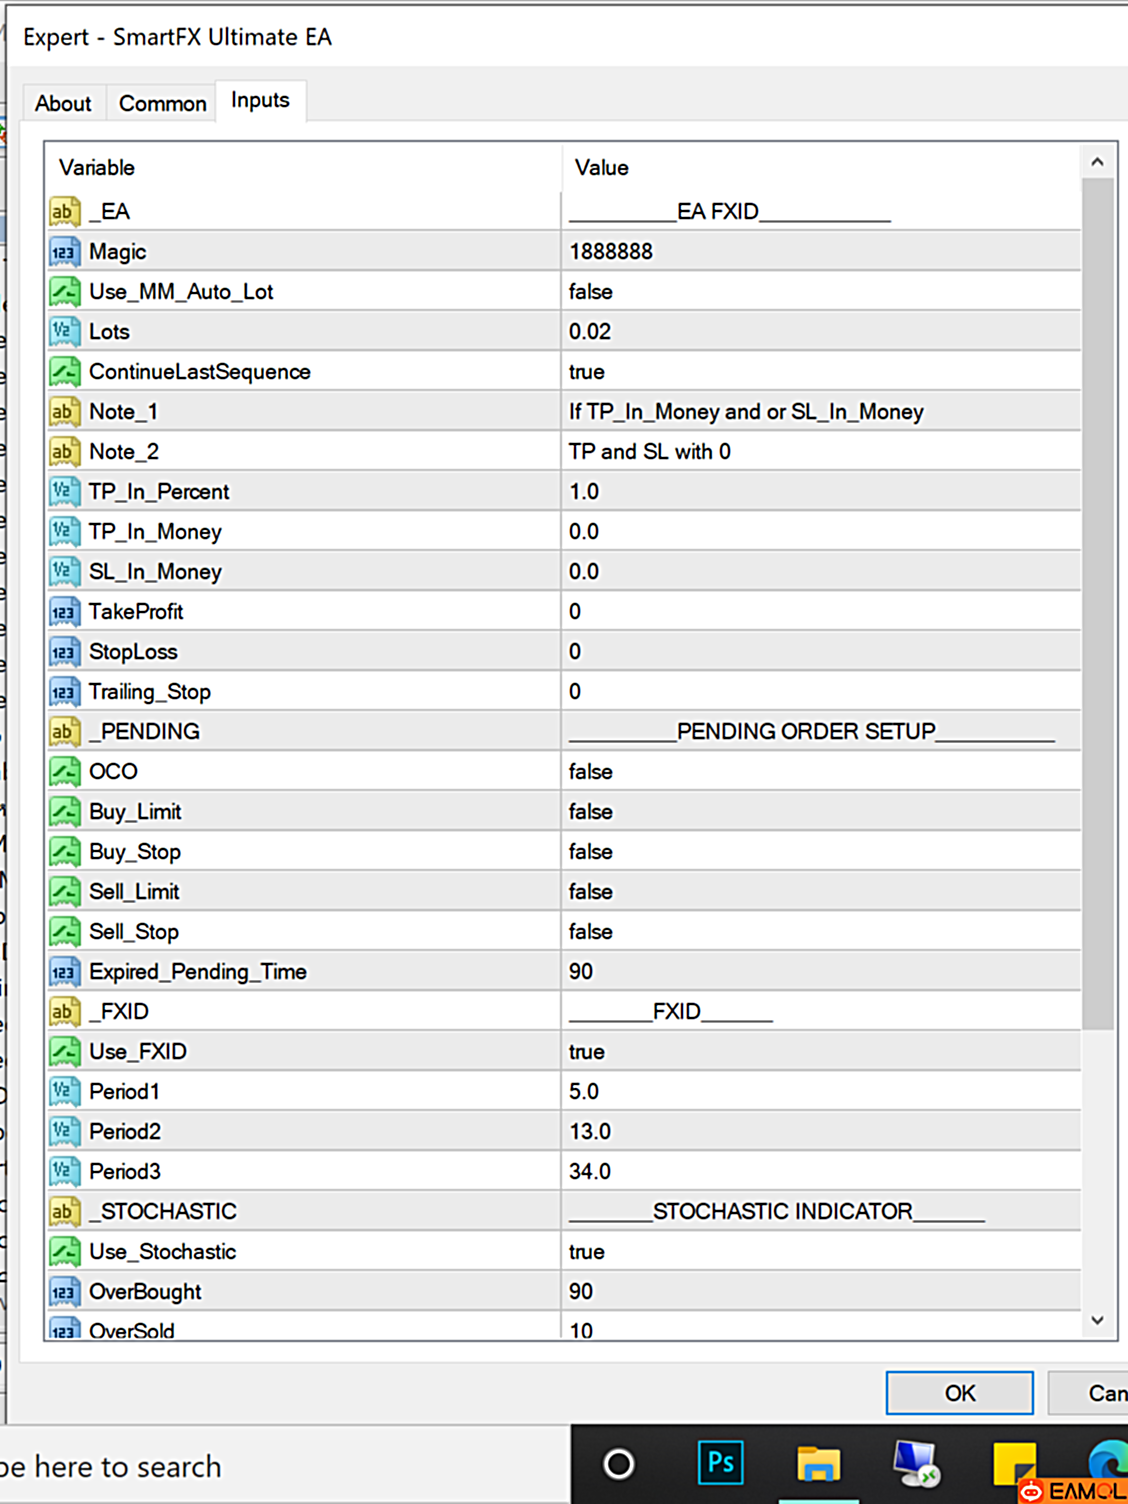Click the integer icon beside StopLoss
Screen dimensions: 1128x1504
tap(64, 651)
